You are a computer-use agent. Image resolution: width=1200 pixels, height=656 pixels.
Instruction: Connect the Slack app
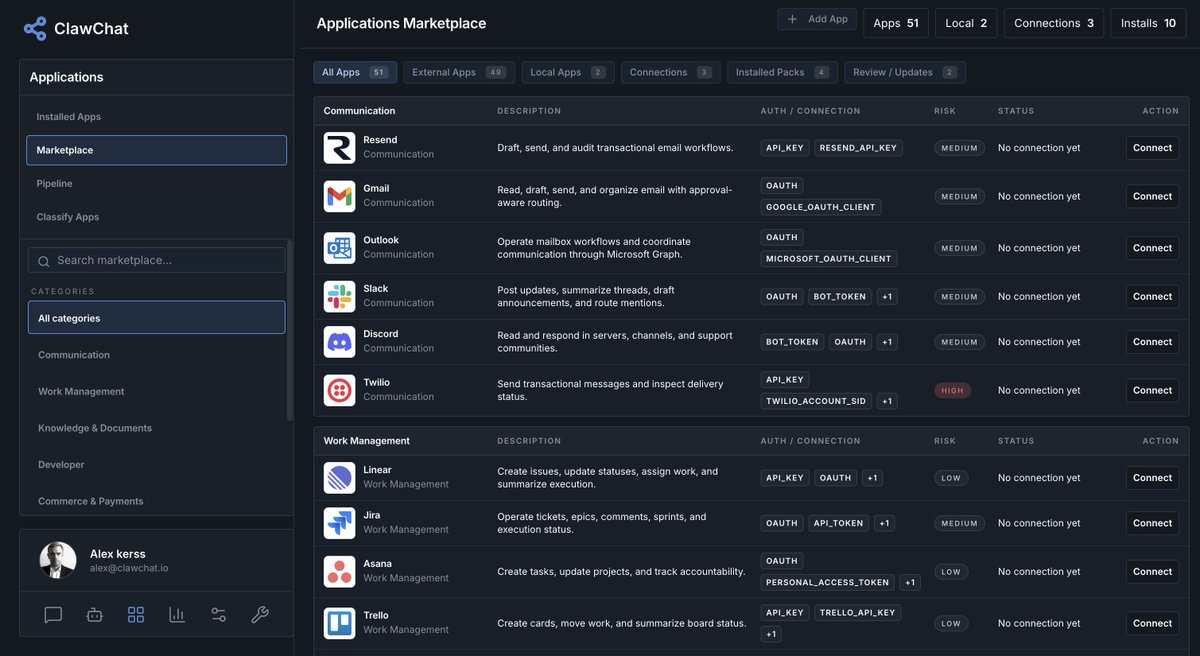click(x=1152, y=296)
